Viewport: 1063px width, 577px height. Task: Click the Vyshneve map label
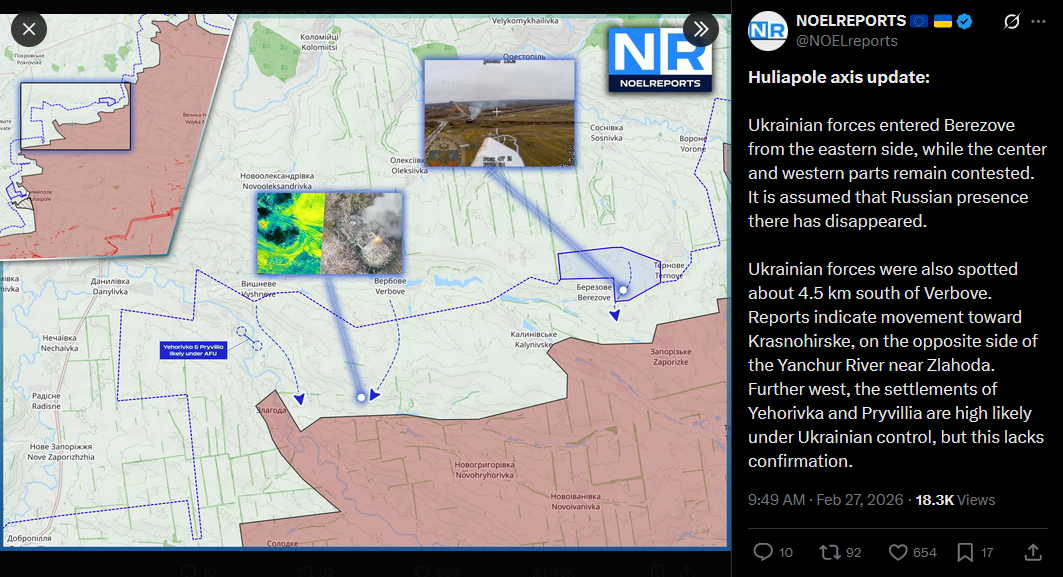coord(258,289)
